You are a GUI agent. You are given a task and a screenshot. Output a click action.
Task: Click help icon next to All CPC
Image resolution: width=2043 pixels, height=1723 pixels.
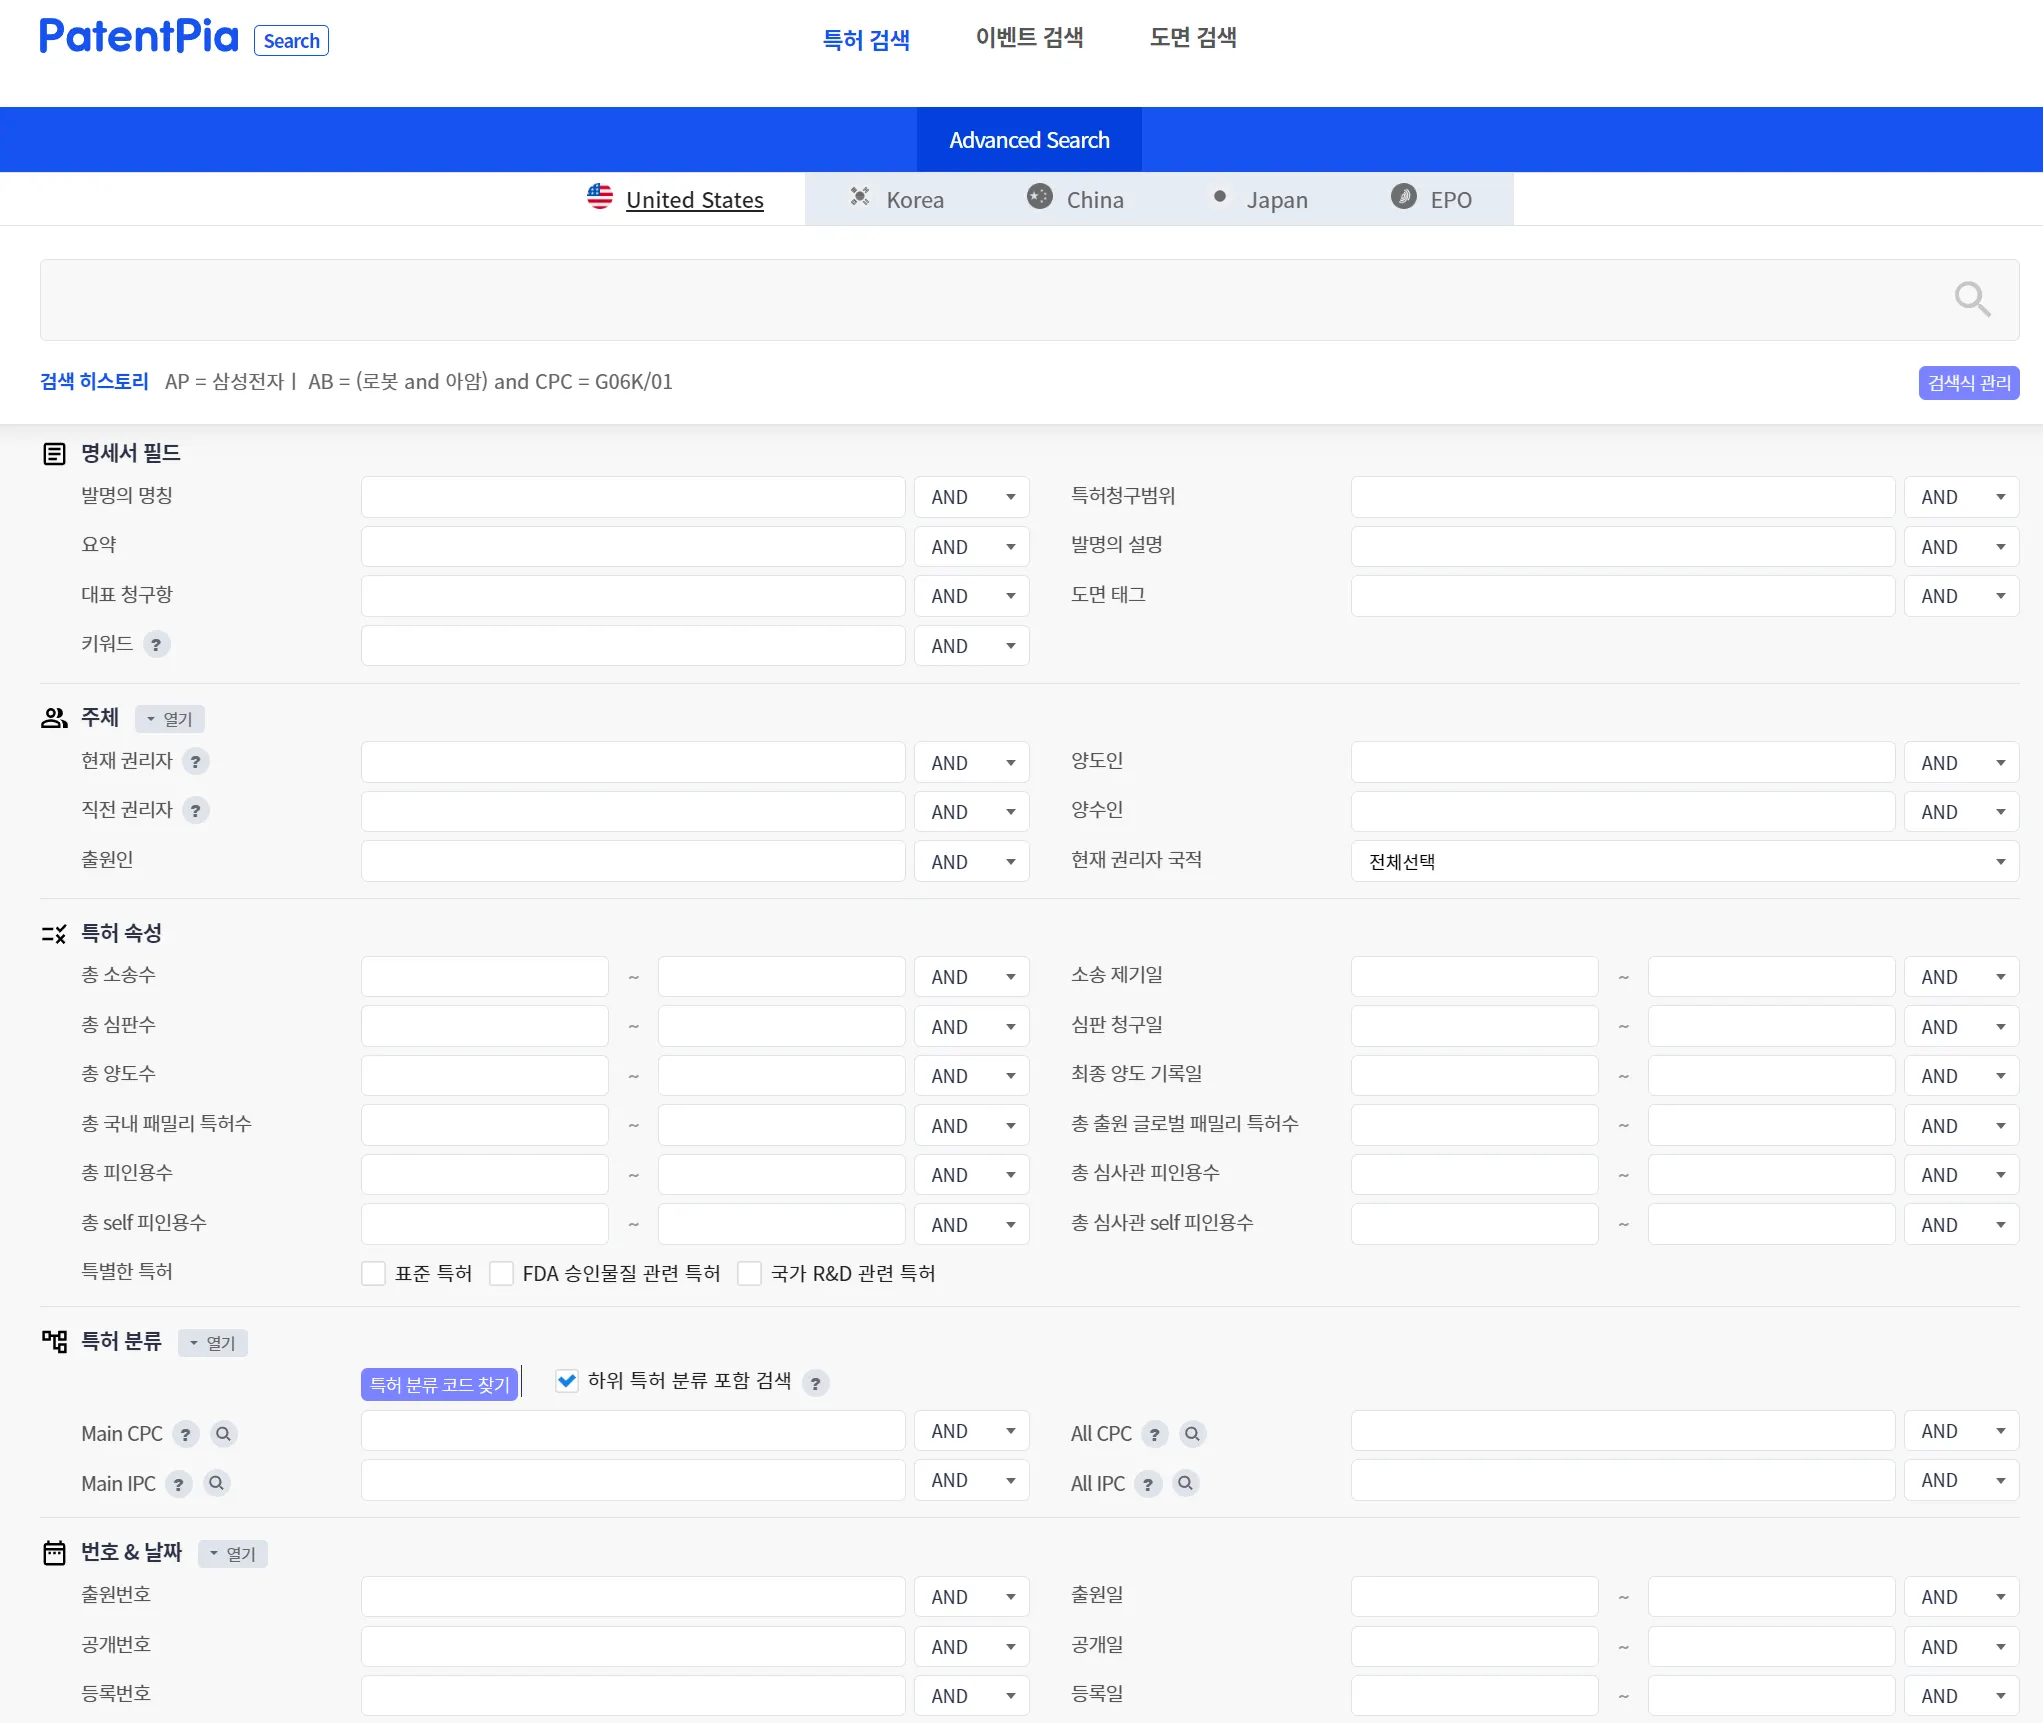tap(1154, 1434)
